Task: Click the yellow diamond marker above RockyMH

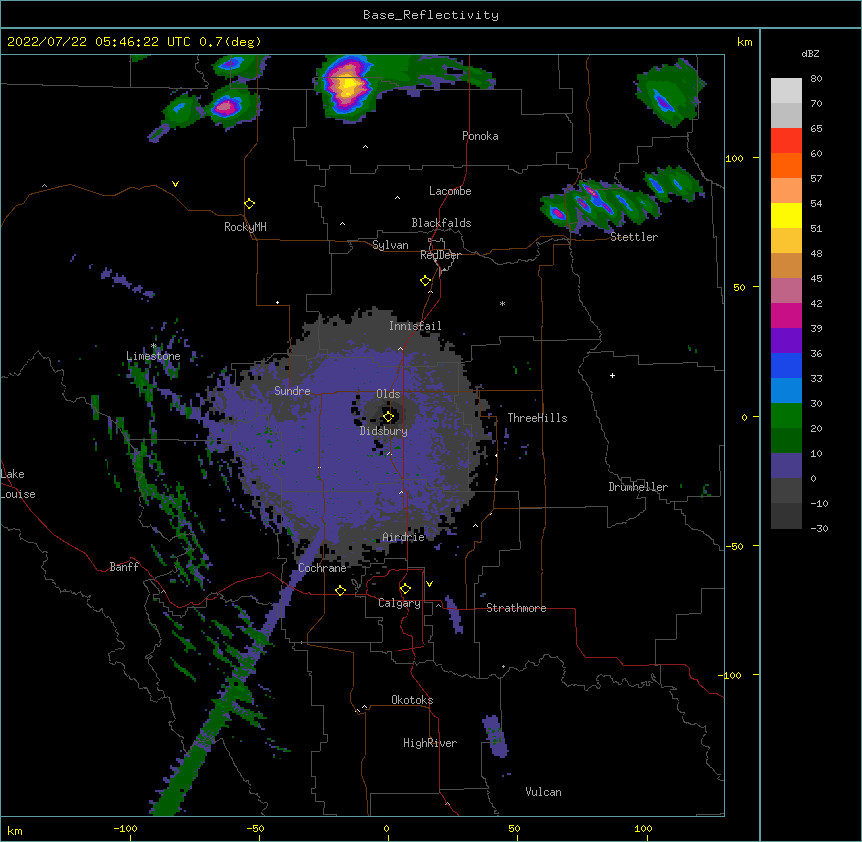Action: (249, 204)
